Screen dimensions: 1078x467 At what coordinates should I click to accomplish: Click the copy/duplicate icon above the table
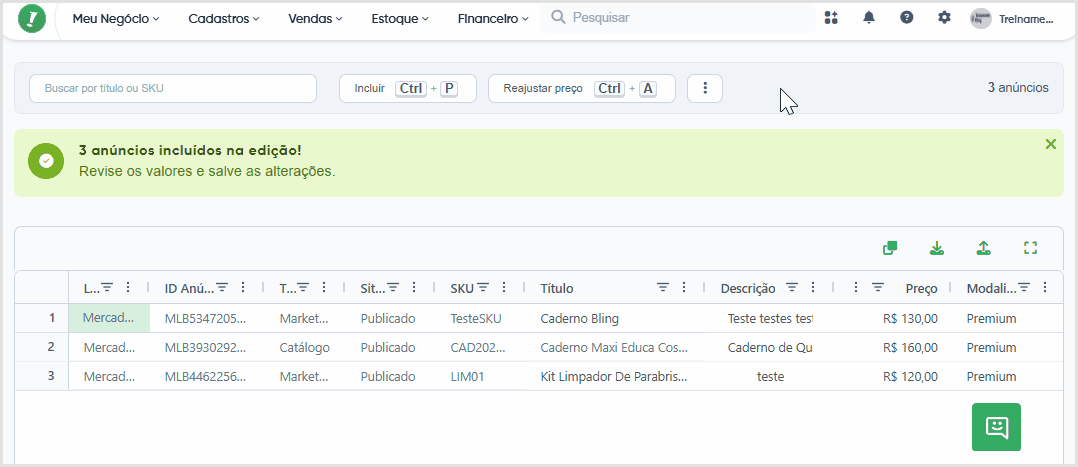pos(890,248)
